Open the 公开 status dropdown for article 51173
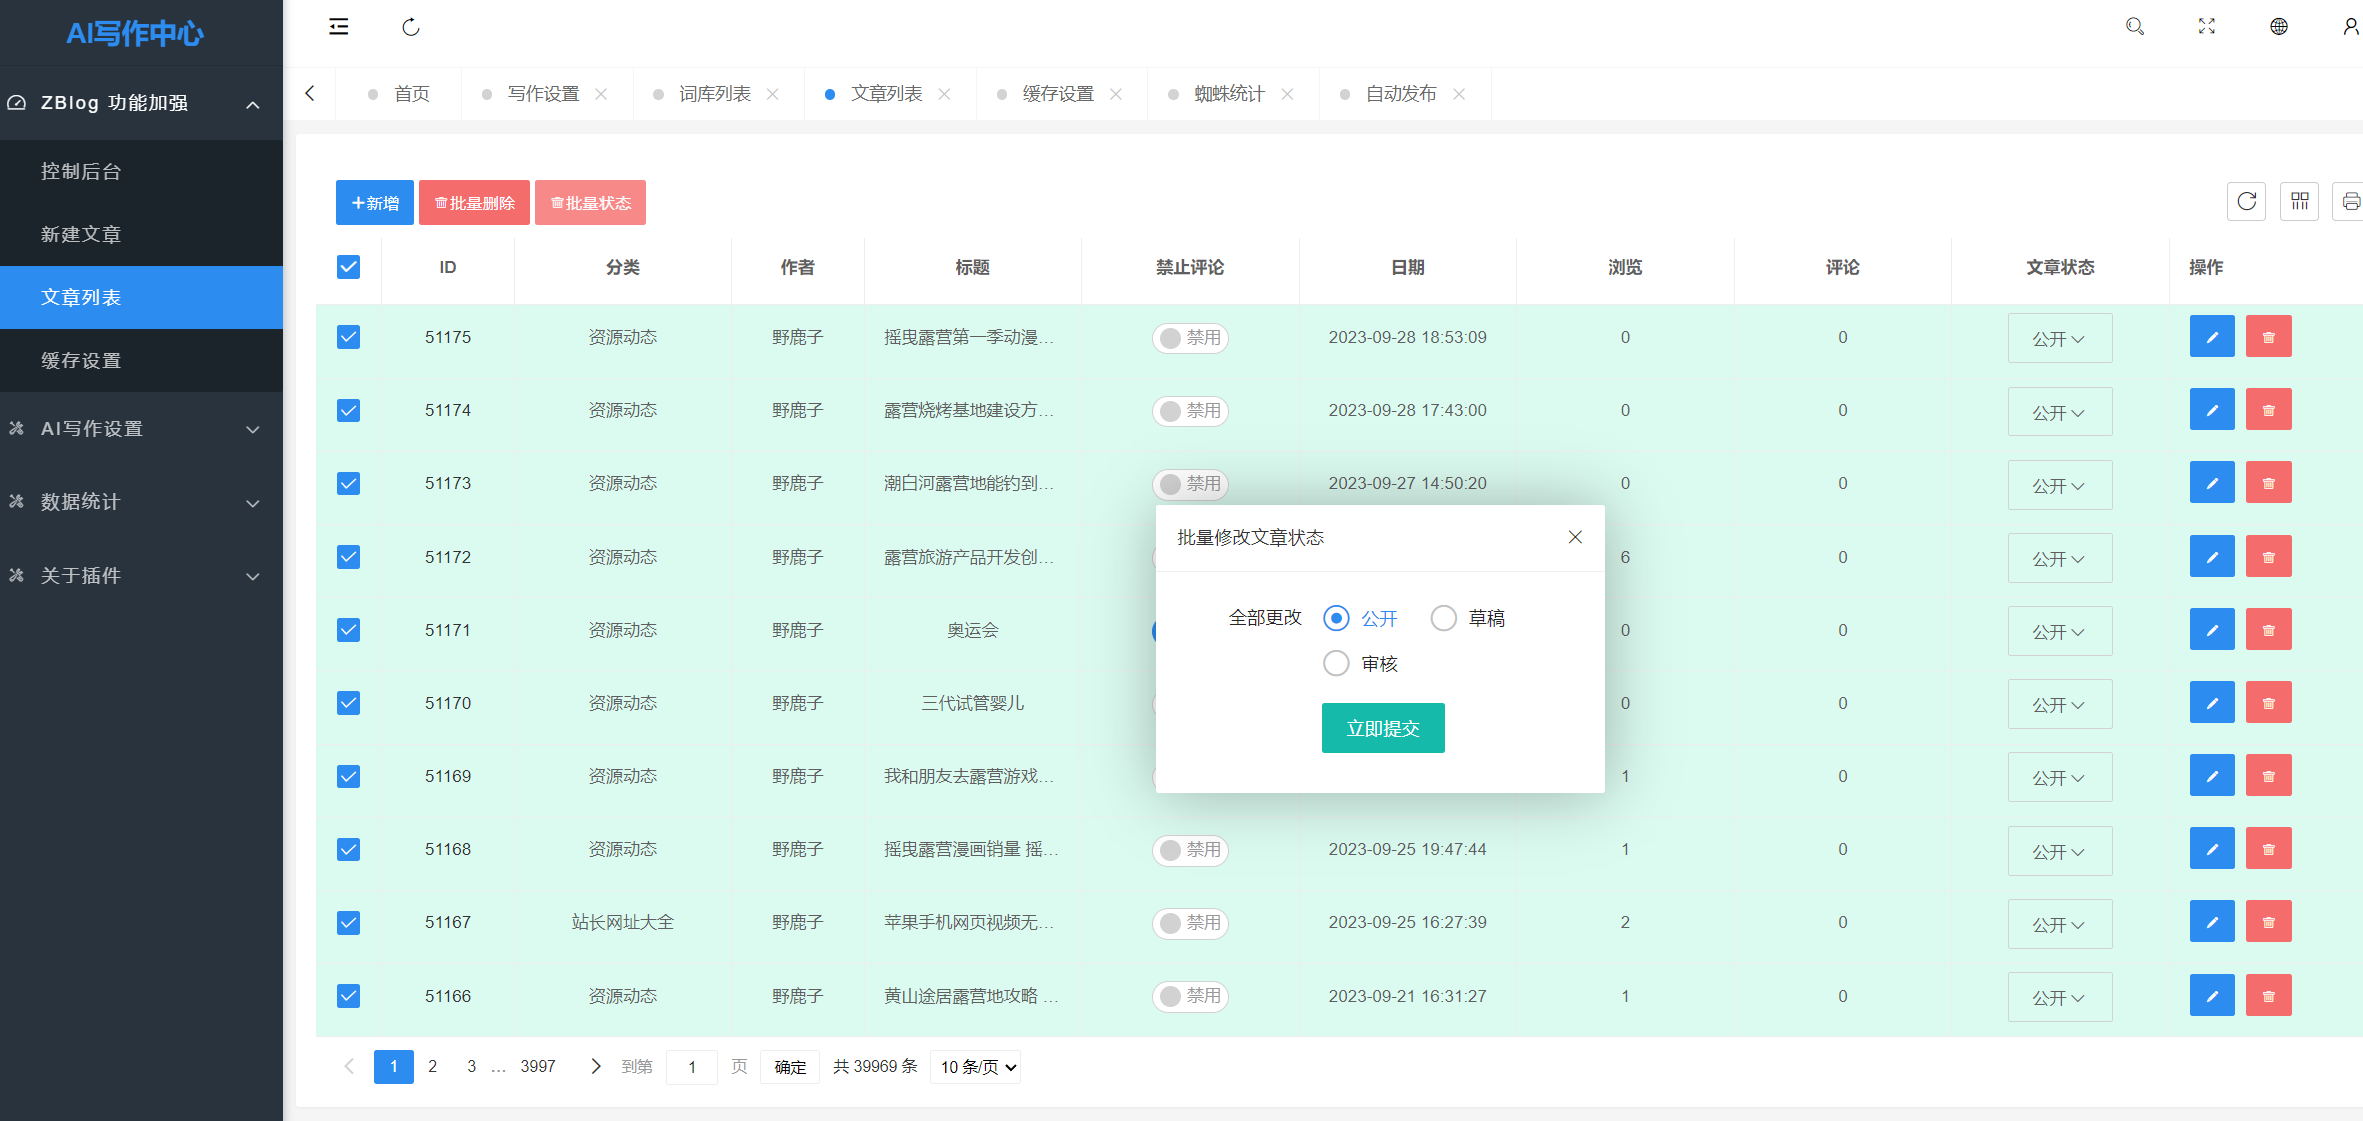The width and height of the screenshot is (2363, 1121). coord(2059,485)
